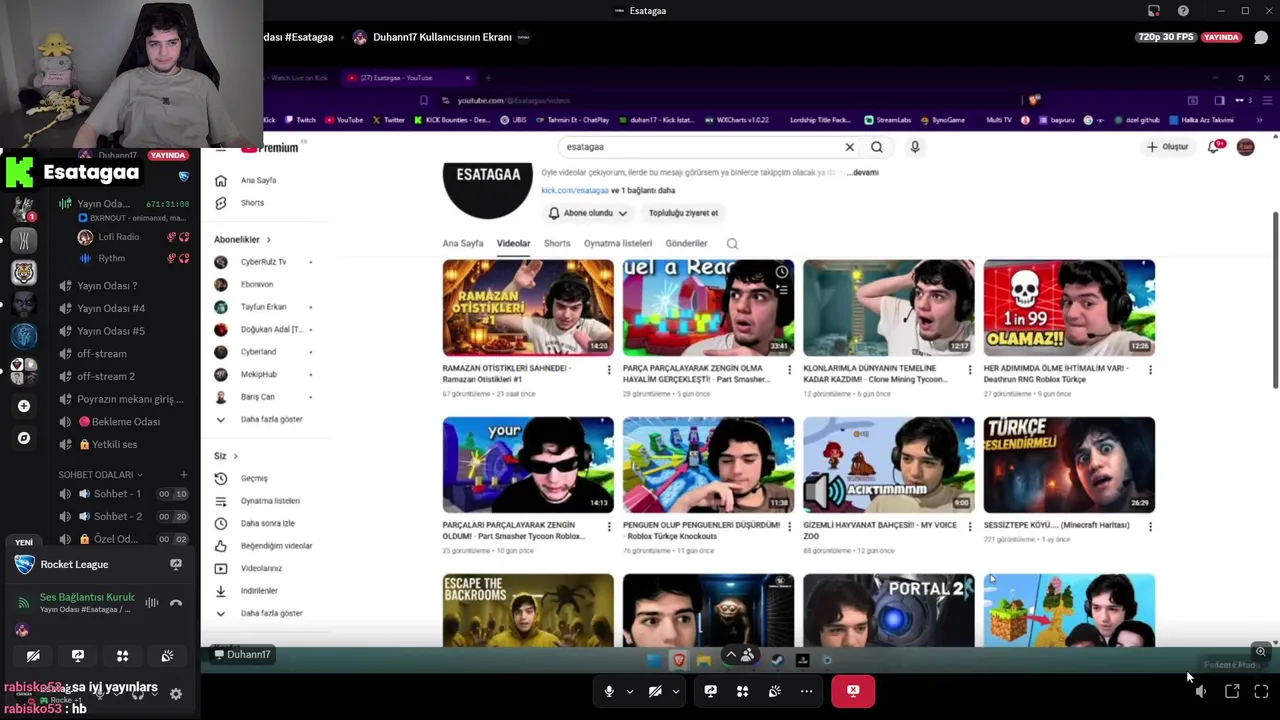Click YouTube voice search microphone icon
Image resolution: width=1280 pixels, height=720 pixels.
pos(914,147)
